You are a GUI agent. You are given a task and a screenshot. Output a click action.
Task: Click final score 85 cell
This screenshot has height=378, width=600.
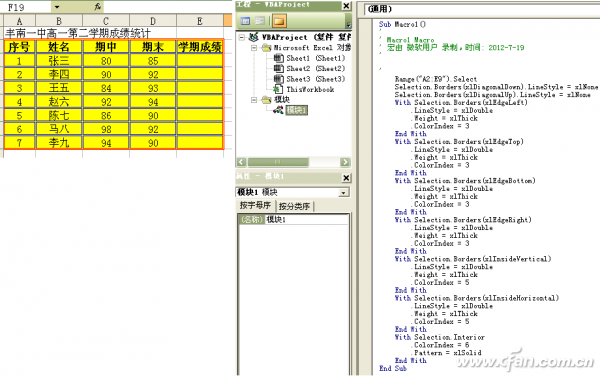coord(153,60)
